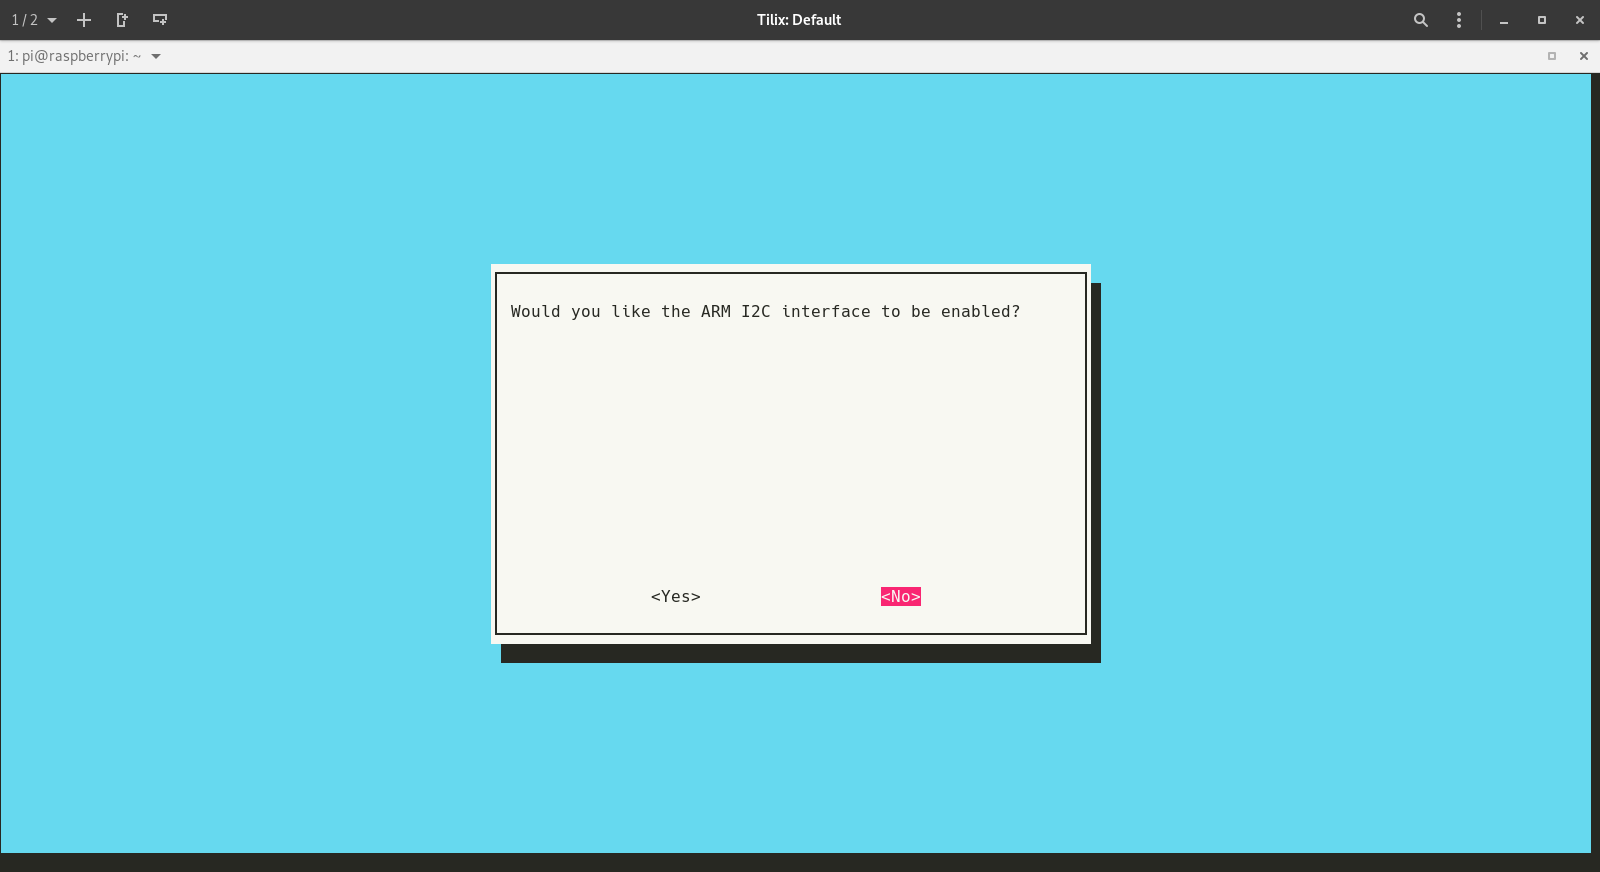Click the blank space inside the dialog box
This screenshot has height=872, width=1600.
point(790,450)
